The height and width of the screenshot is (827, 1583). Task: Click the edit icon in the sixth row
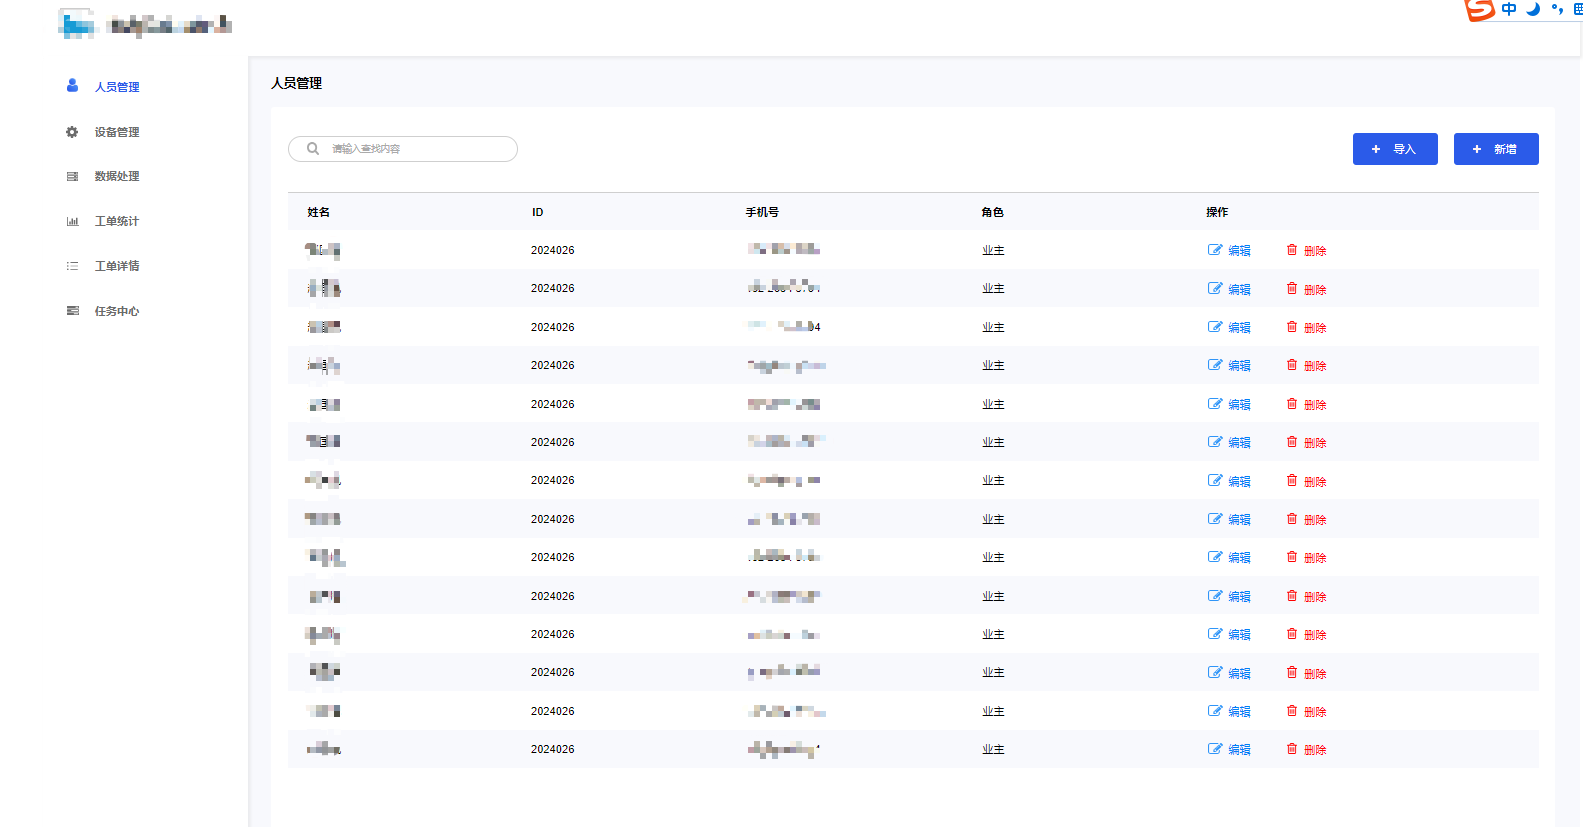1215,442
